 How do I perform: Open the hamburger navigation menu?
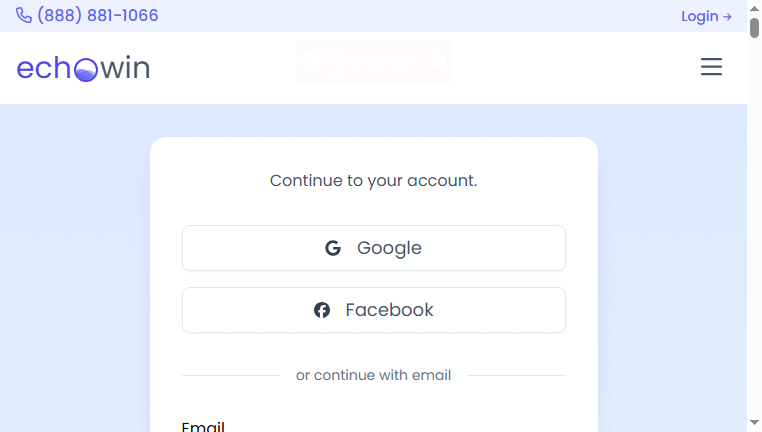711,67
